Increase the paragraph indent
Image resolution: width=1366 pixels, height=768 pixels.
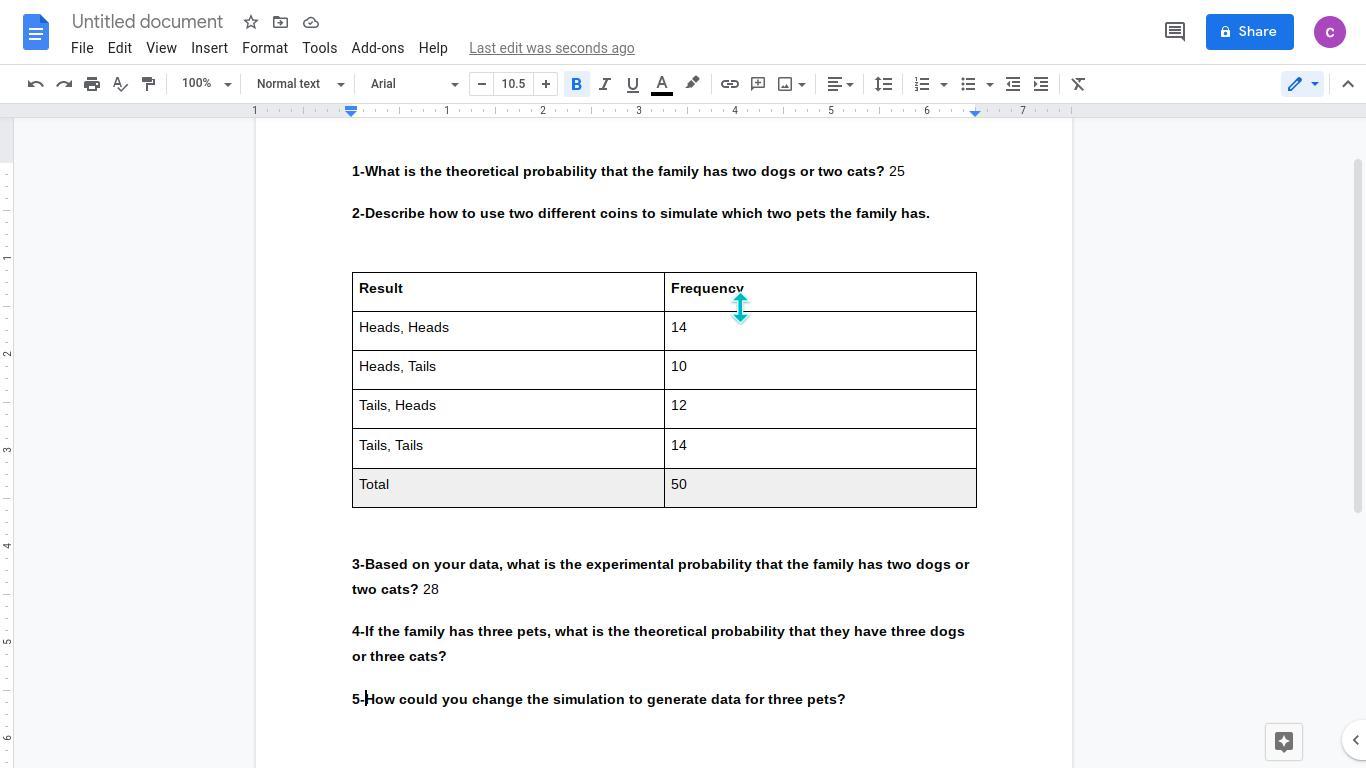click(x=1041, y=84)
